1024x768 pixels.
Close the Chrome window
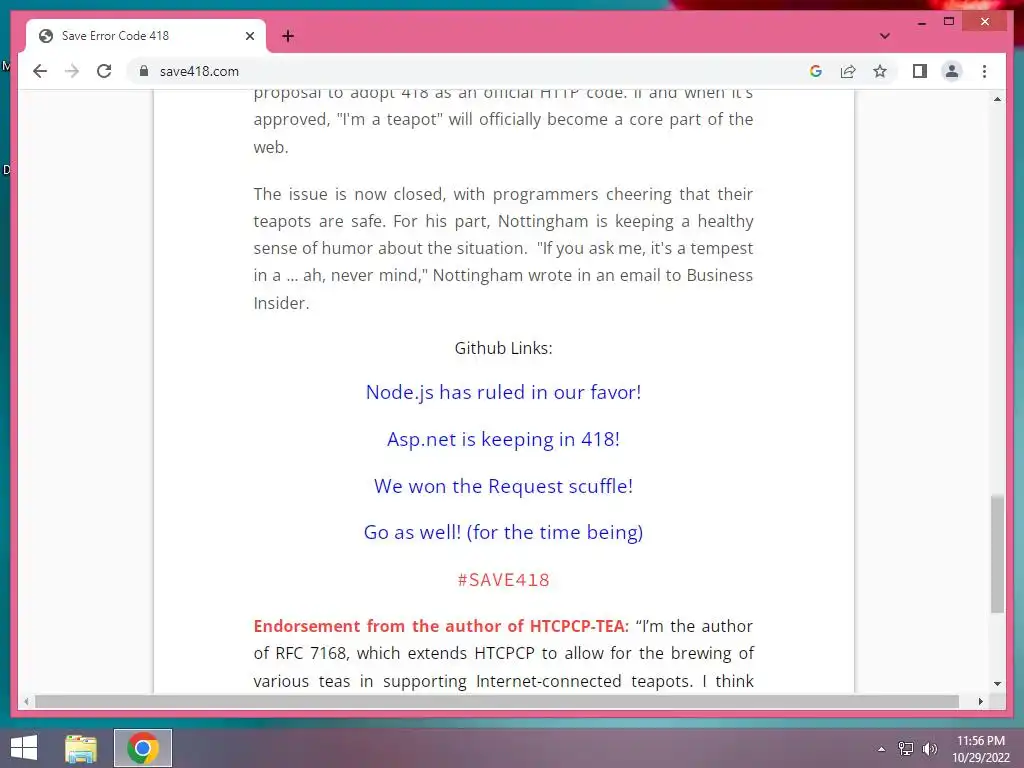(x=985, y=22)
